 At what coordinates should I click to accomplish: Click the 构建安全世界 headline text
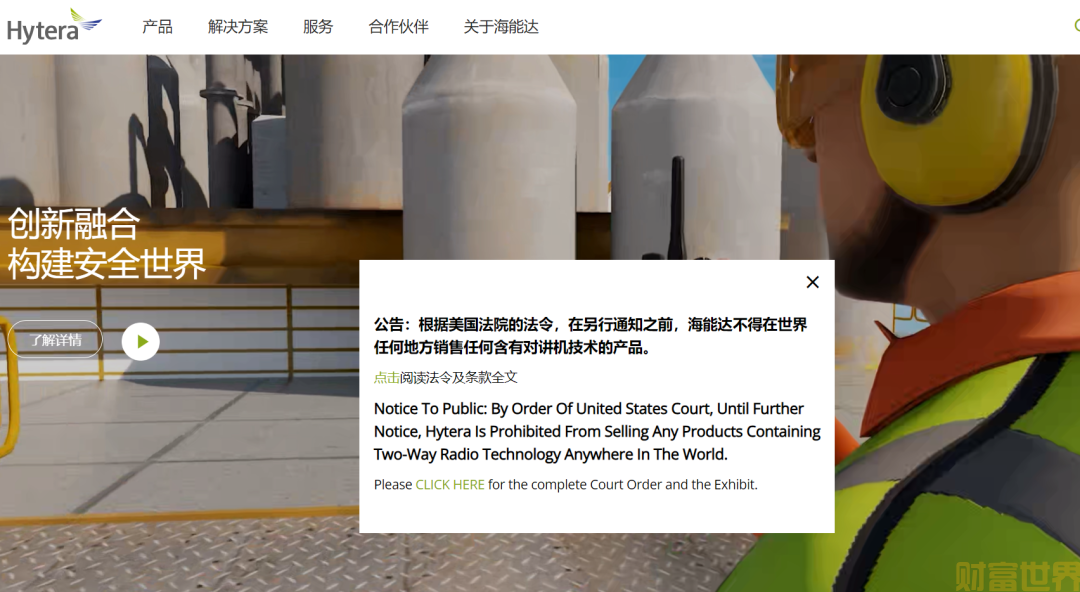(x=107, y=264)
